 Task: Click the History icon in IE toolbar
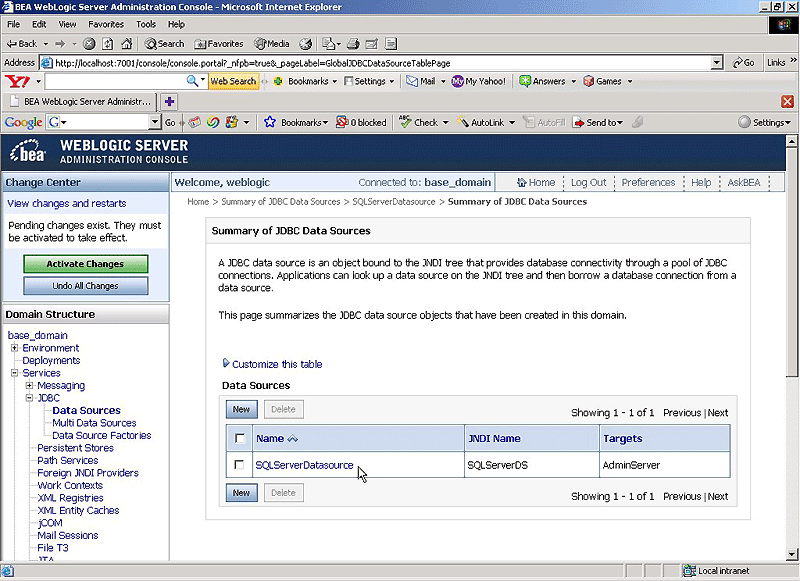pos(305,44)
